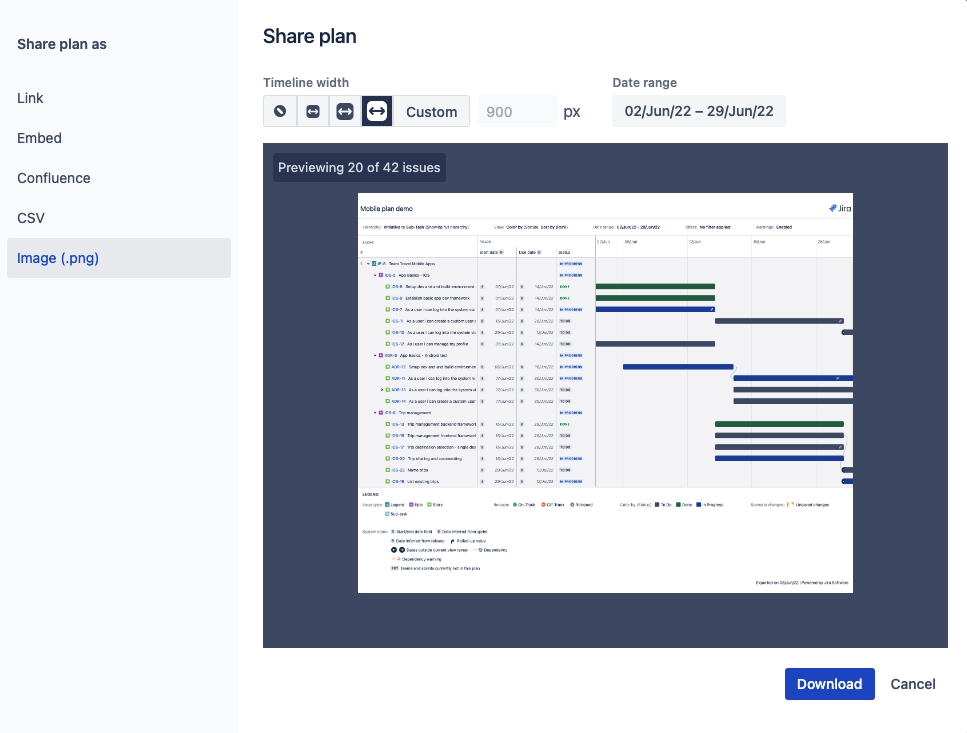Click the plan preview thumbnail
Viewport: 967px width, 733px height.
[605, 393]
